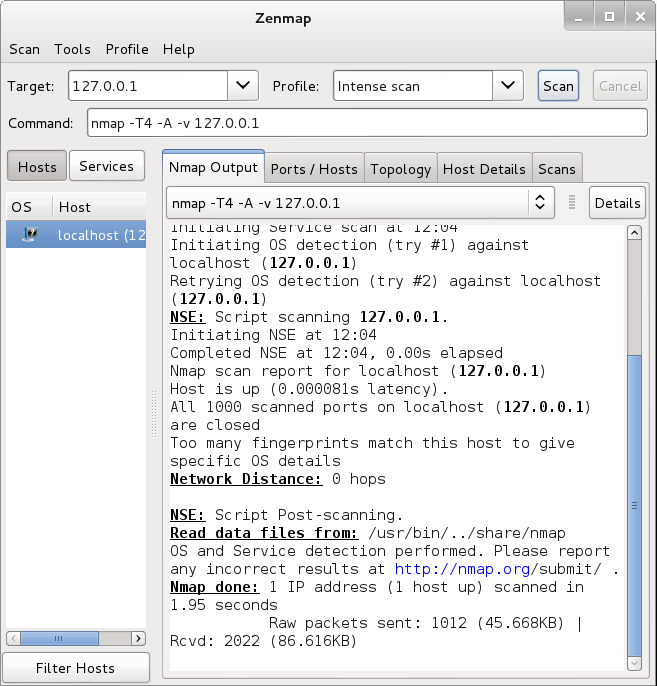This screenshot has height=686, width=657.
Task: Switch to the Topology tab
Action: (x=401, y=169)
